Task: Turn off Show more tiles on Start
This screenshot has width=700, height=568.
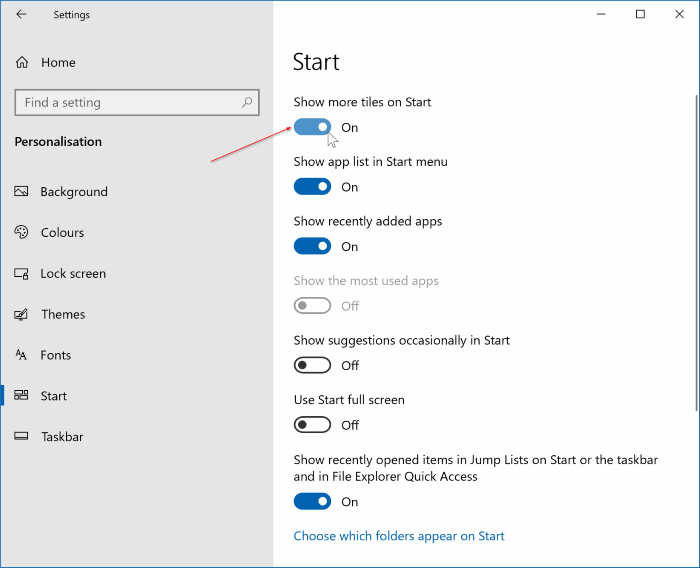Action: click(312, 127)
